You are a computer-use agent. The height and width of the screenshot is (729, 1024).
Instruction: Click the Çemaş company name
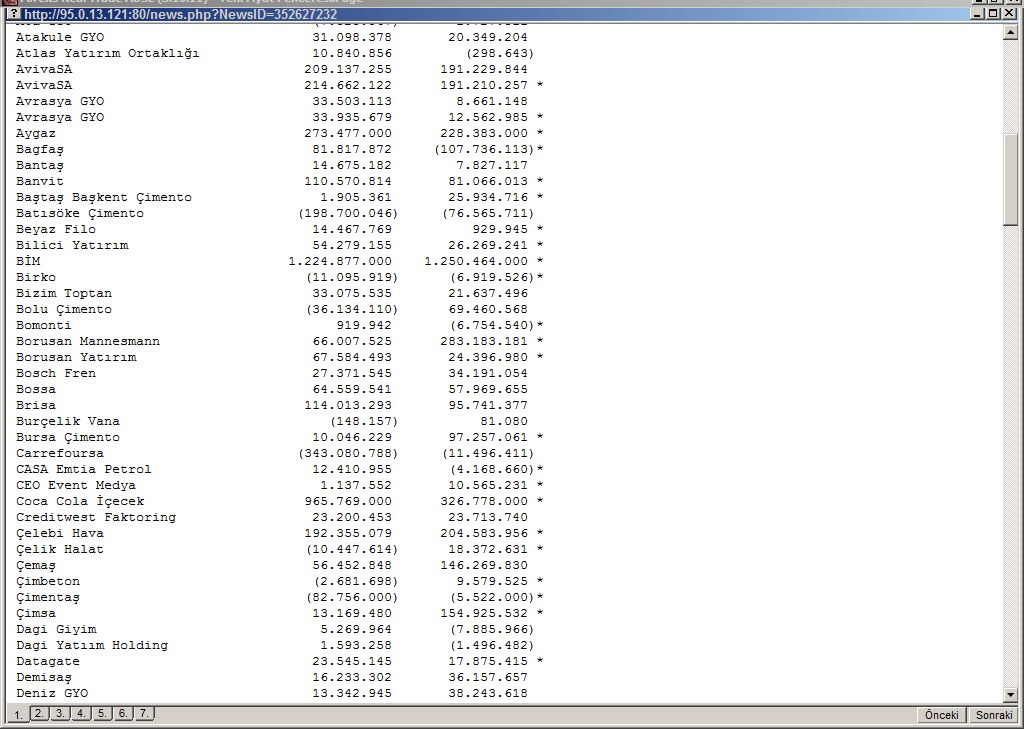[36, 566]
